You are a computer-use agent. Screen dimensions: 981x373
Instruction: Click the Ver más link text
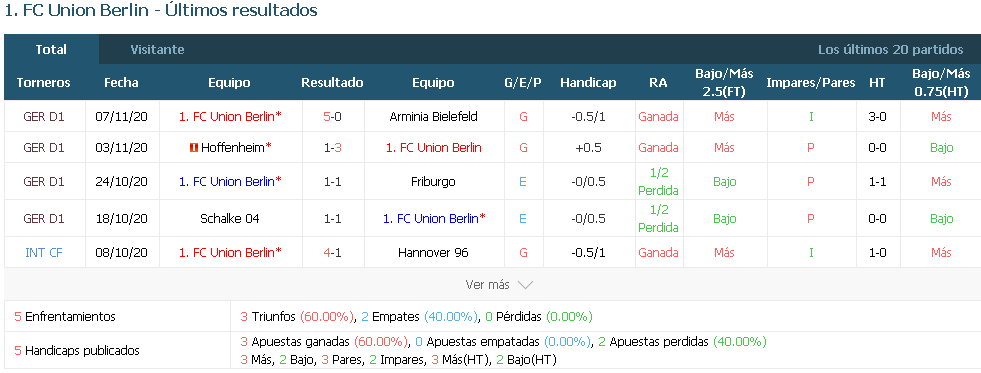tap(487, 285)
